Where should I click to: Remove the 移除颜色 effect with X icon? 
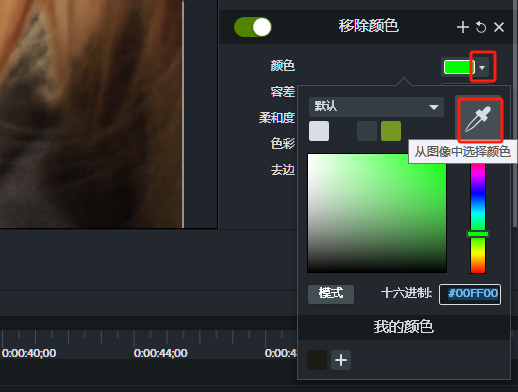tap(499, 27)
